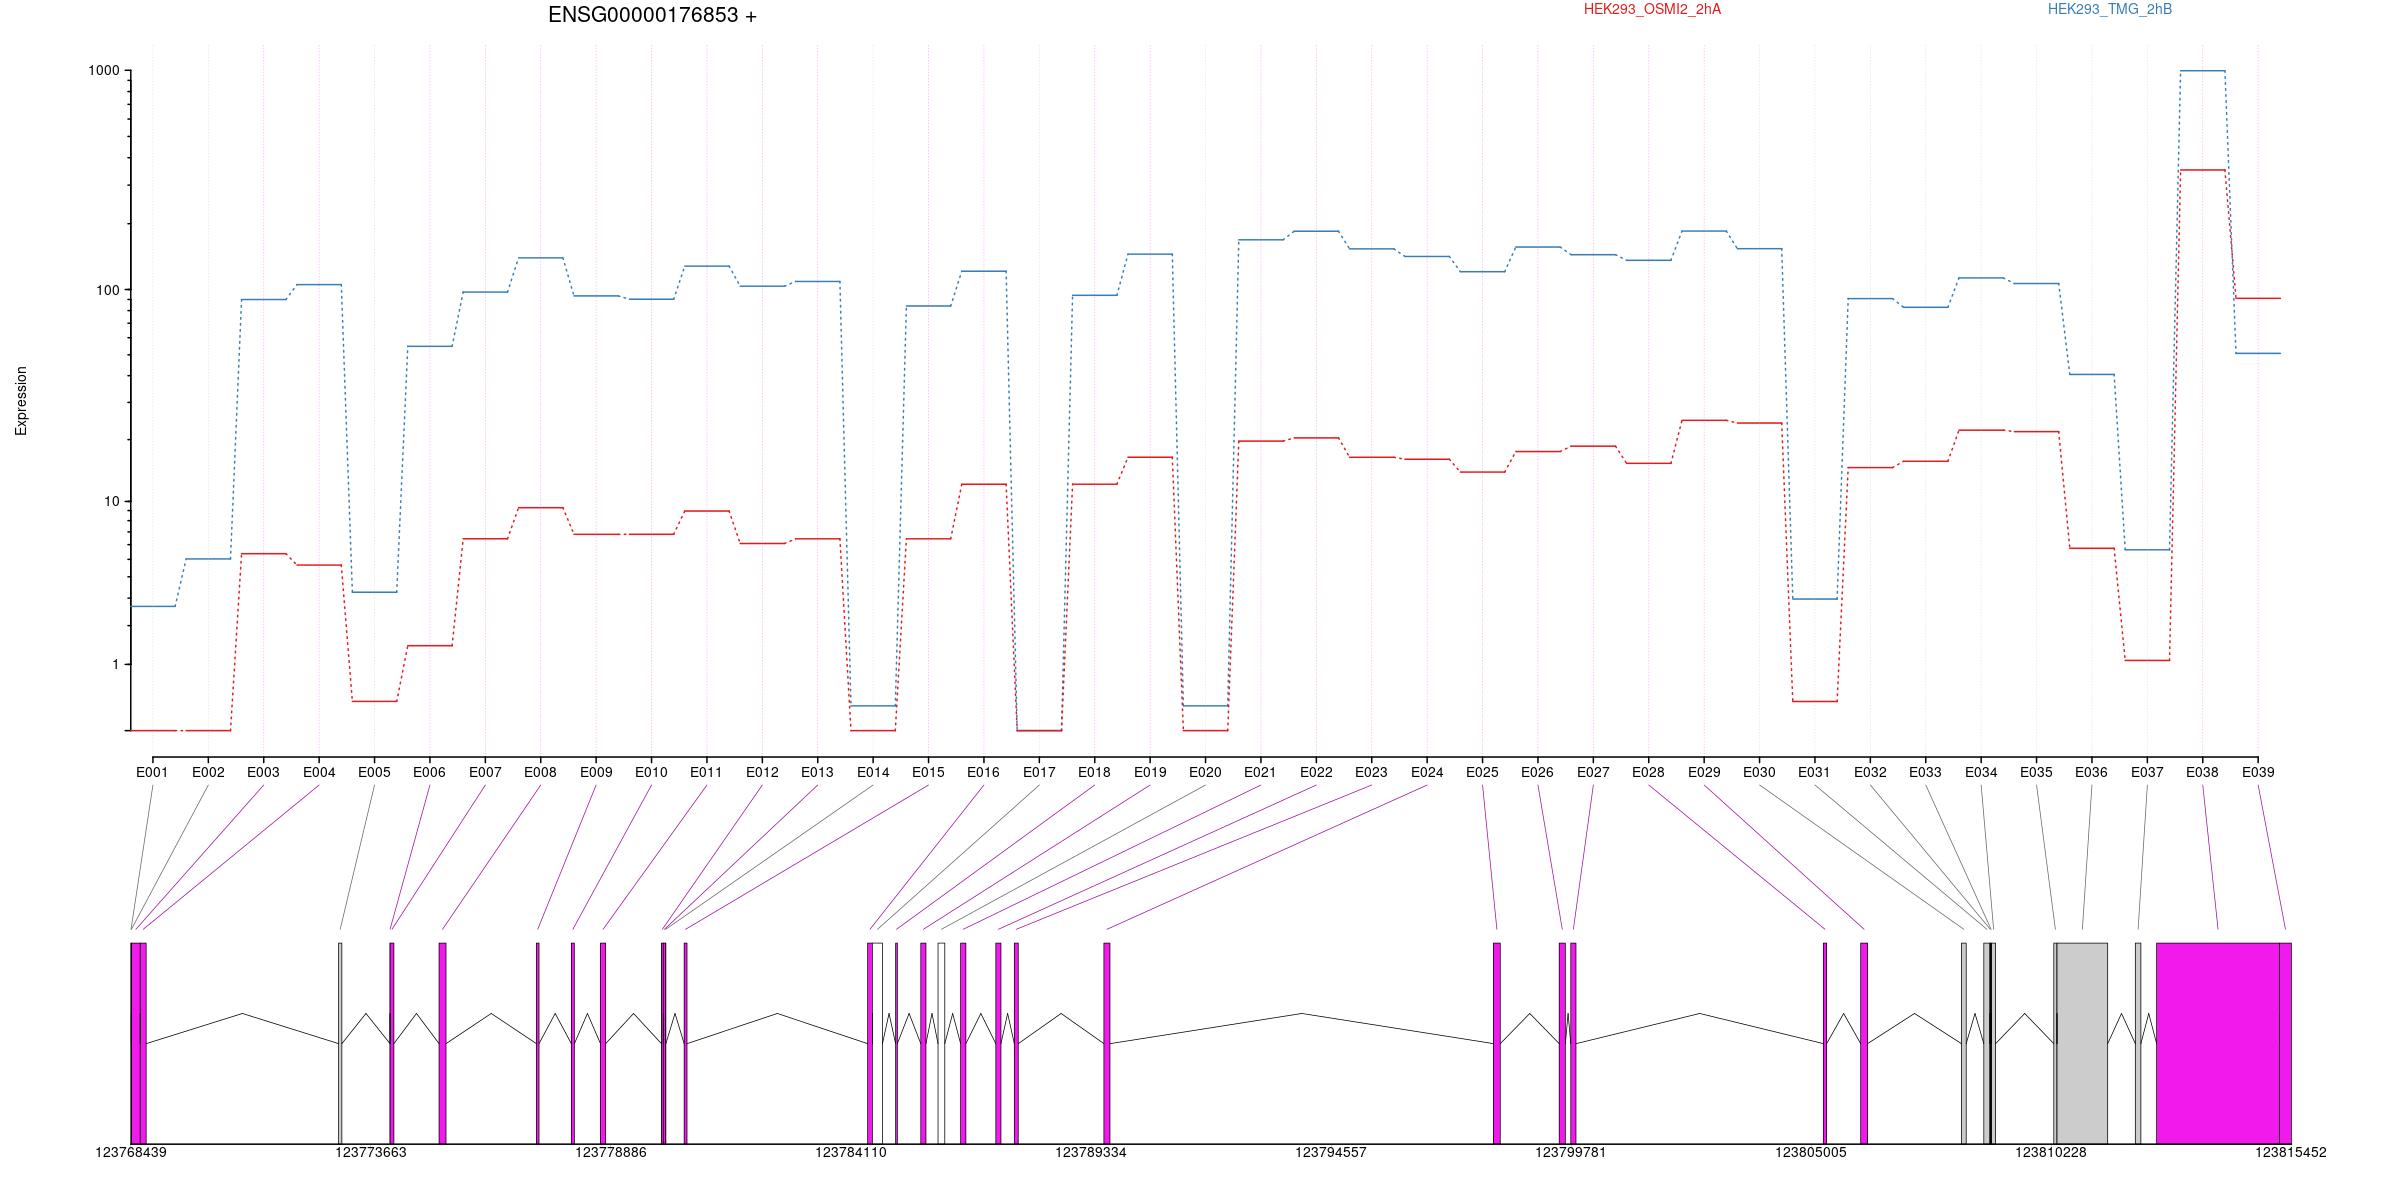Image resolution: width=2400 pixels, height=1200 pixels.
Task: Click genomic coordinate 123773663
Action: pyautogui.click(x=371, y=1152)
